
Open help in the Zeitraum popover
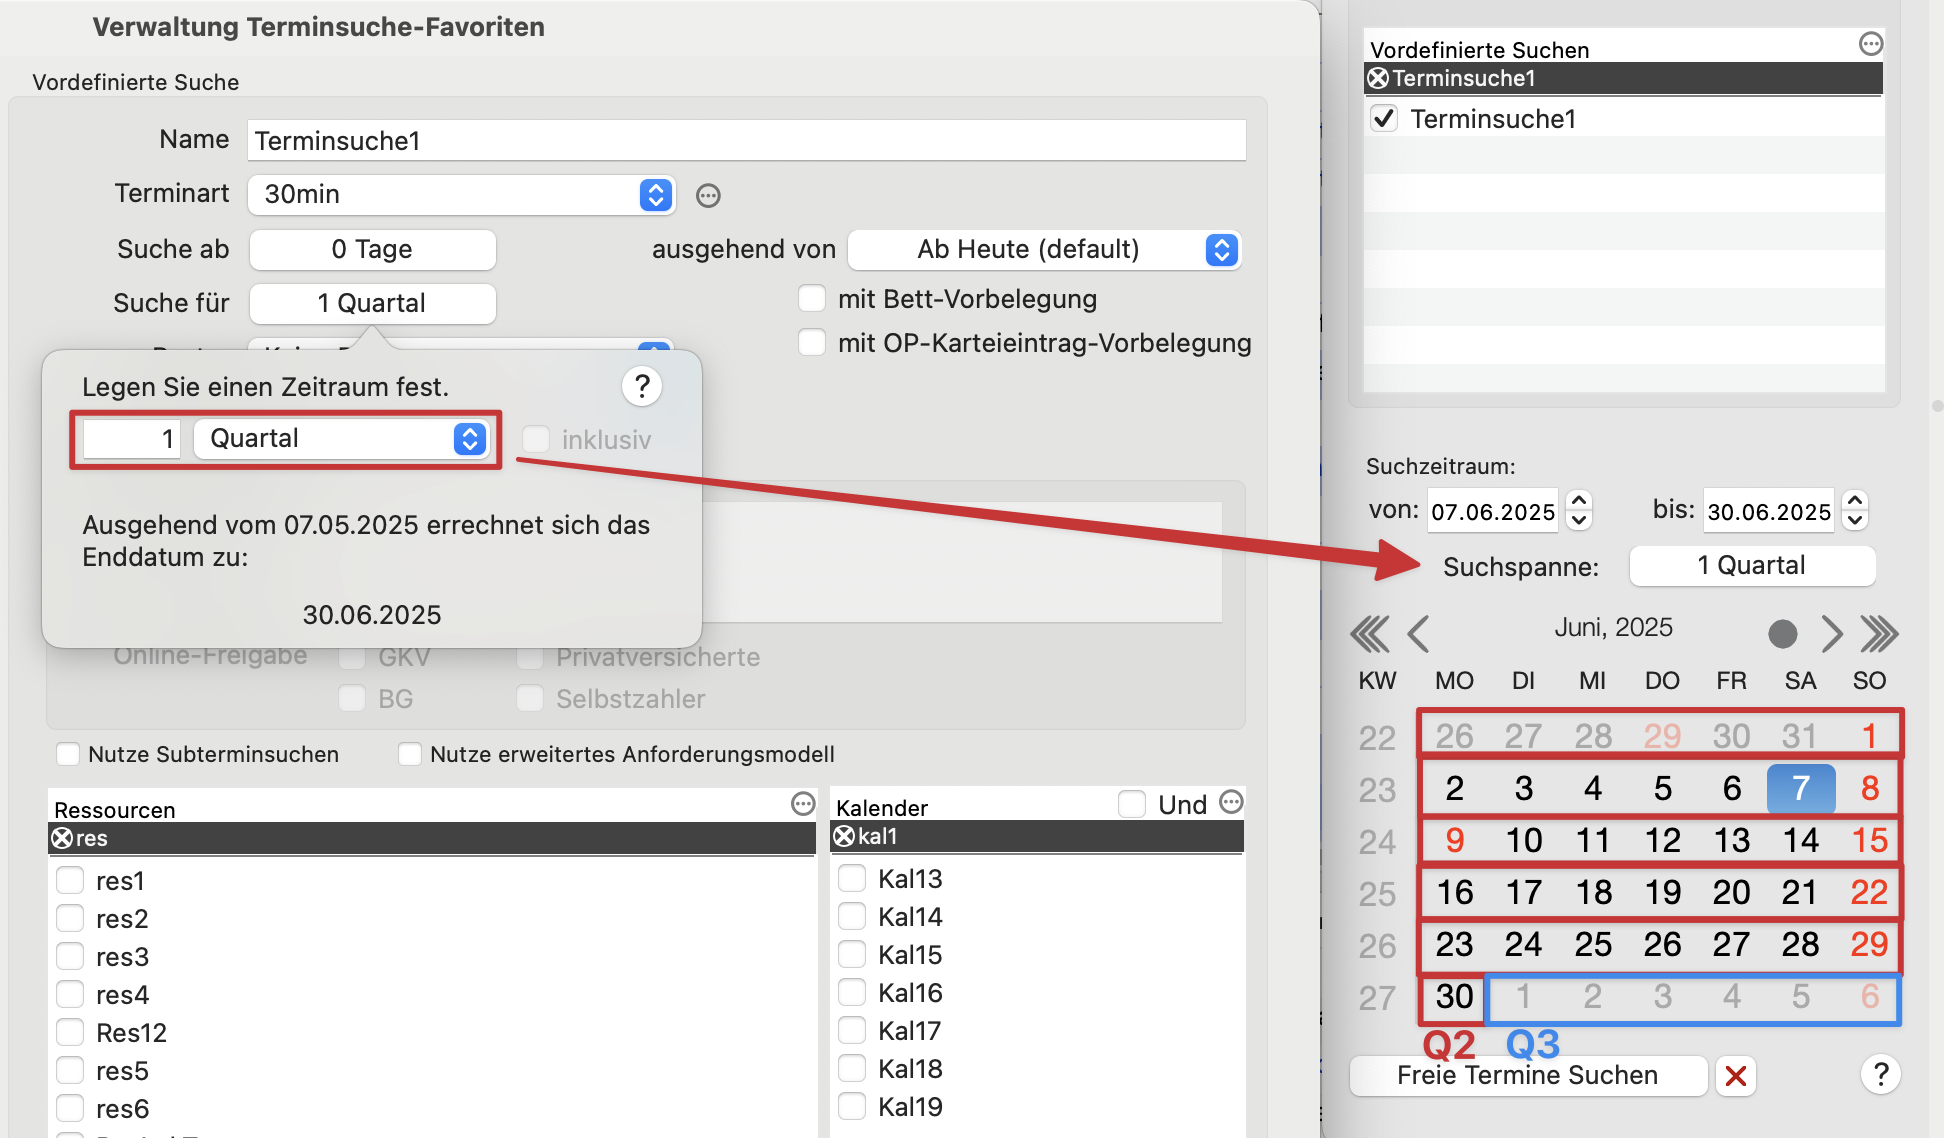click(x=642, y=386)
